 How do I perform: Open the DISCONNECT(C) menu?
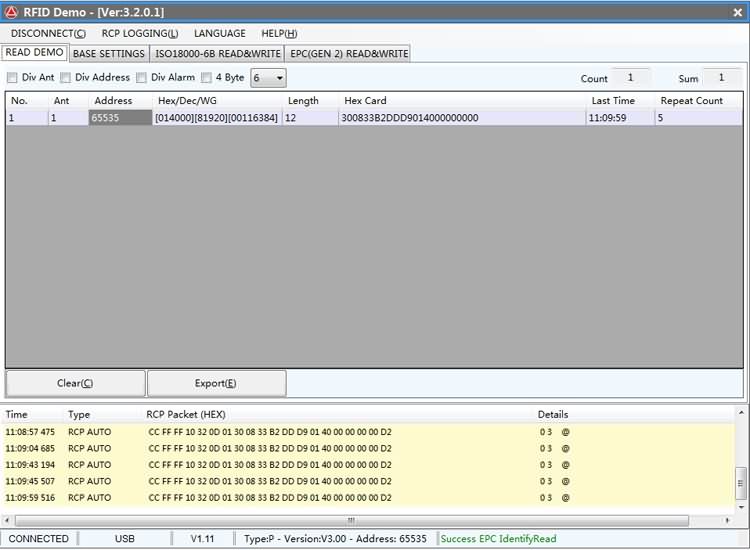point(48,33)
